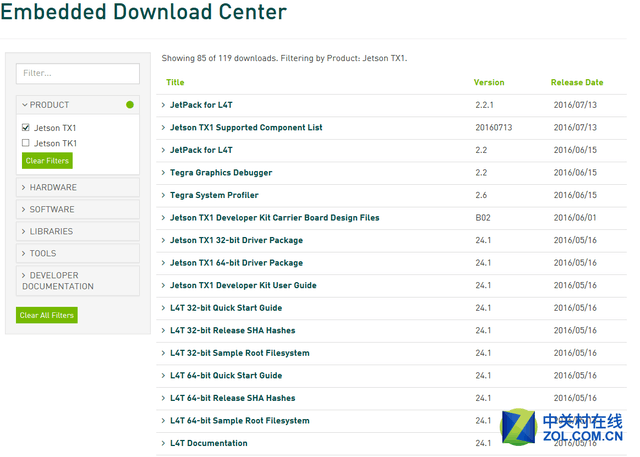Viewport: 640px width, 457px height.
Task: Open Jetson TX1 Developer Kit Carrier Board Design Files
Action: tap(275, 217)
